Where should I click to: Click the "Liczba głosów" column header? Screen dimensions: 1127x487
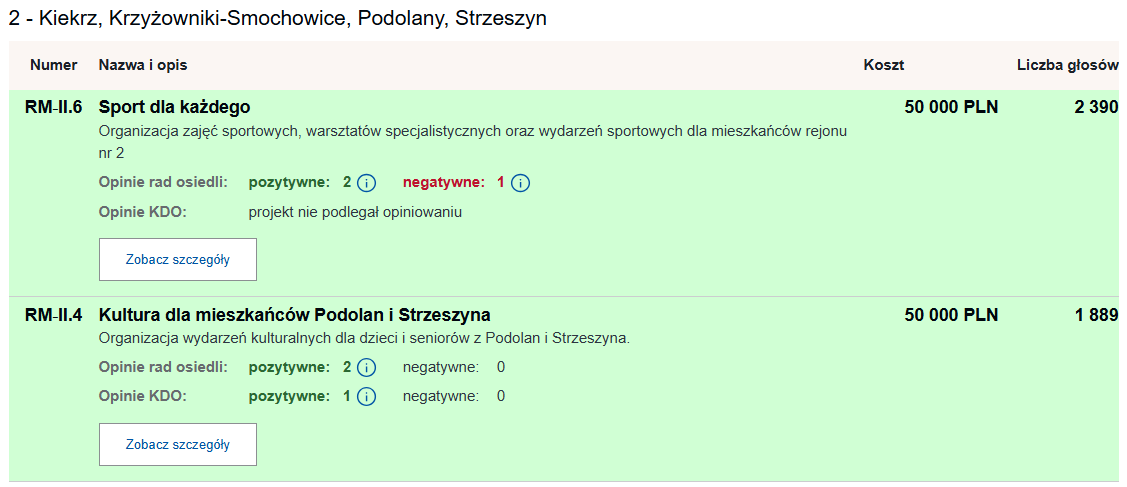(1067, 65)
